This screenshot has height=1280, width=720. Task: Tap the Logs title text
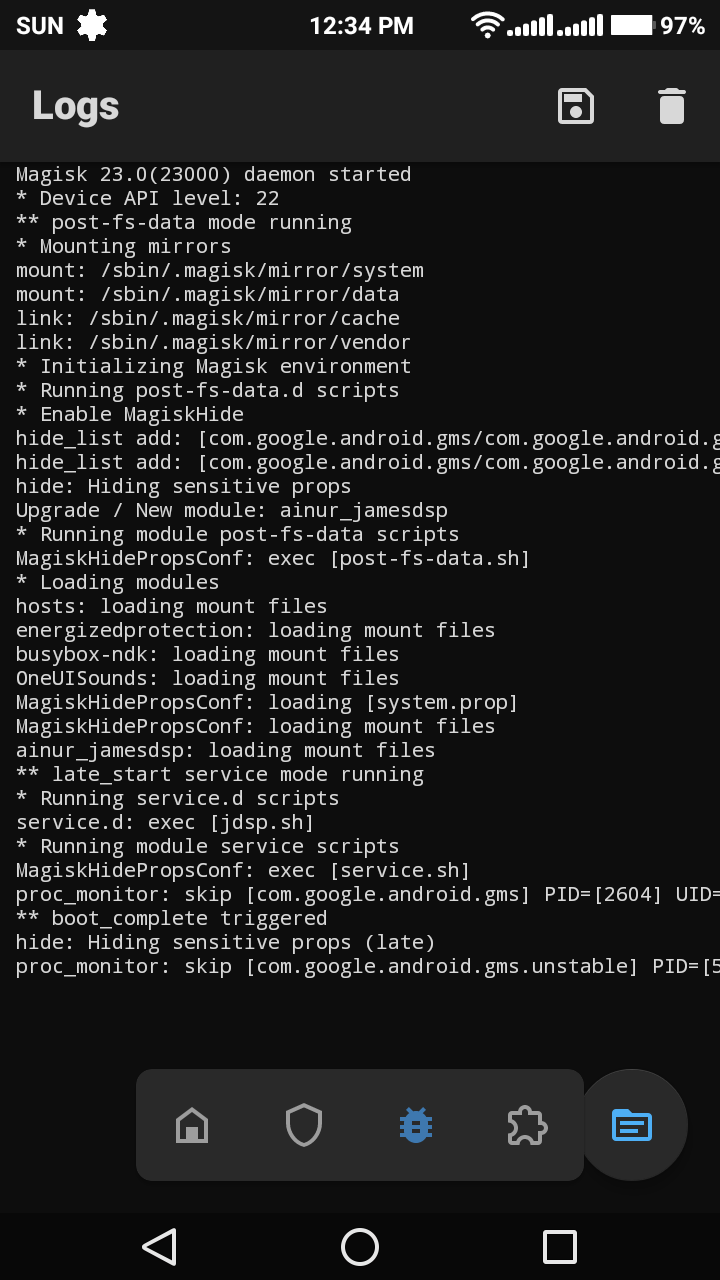(x=74, y=105)
